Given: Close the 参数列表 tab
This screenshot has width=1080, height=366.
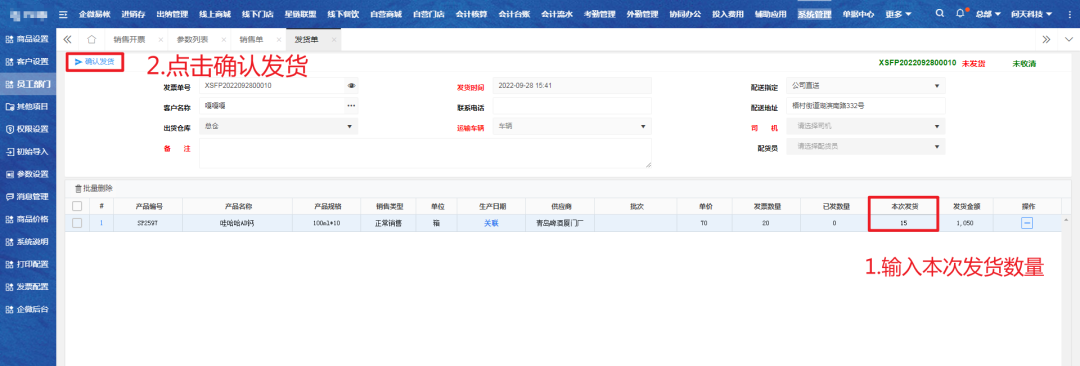Looking at the screenshot, I should (x=223, y=40).
